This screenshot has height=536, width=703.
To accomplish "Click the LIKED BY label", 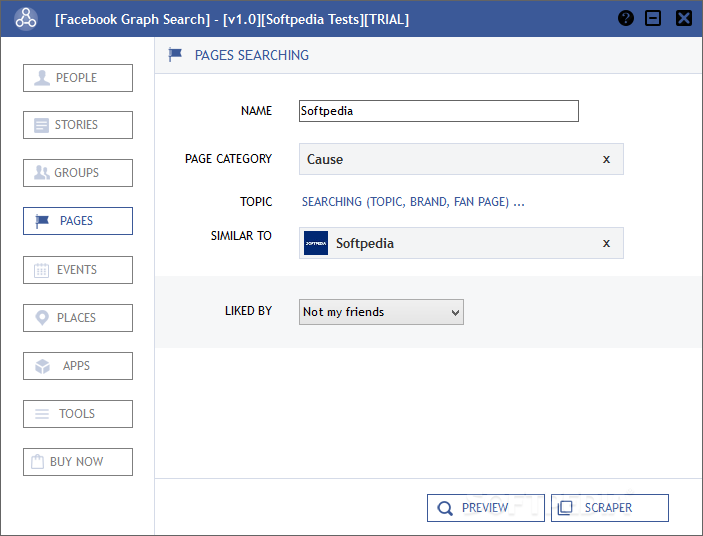I will click(248, 311).
